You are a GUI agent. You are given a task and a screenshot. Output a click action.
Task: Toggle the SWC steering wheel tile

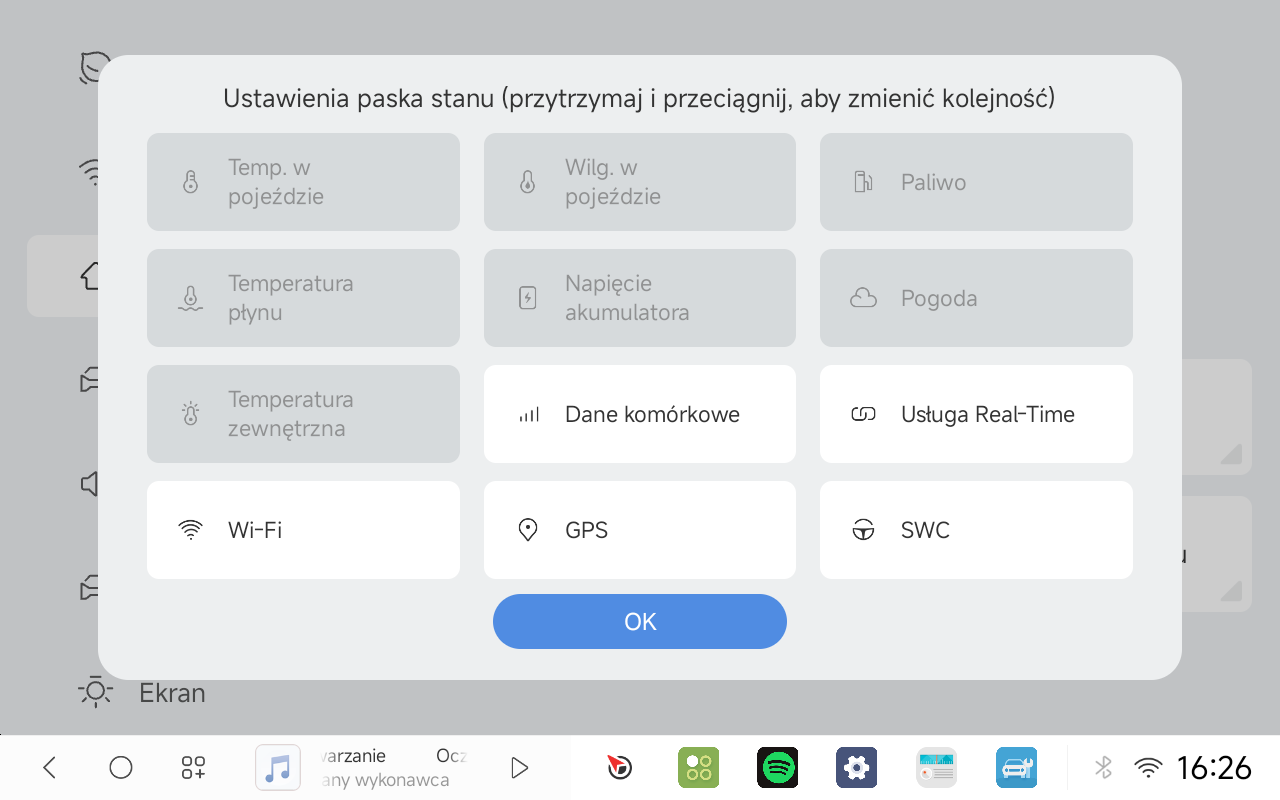click(976, 530)
